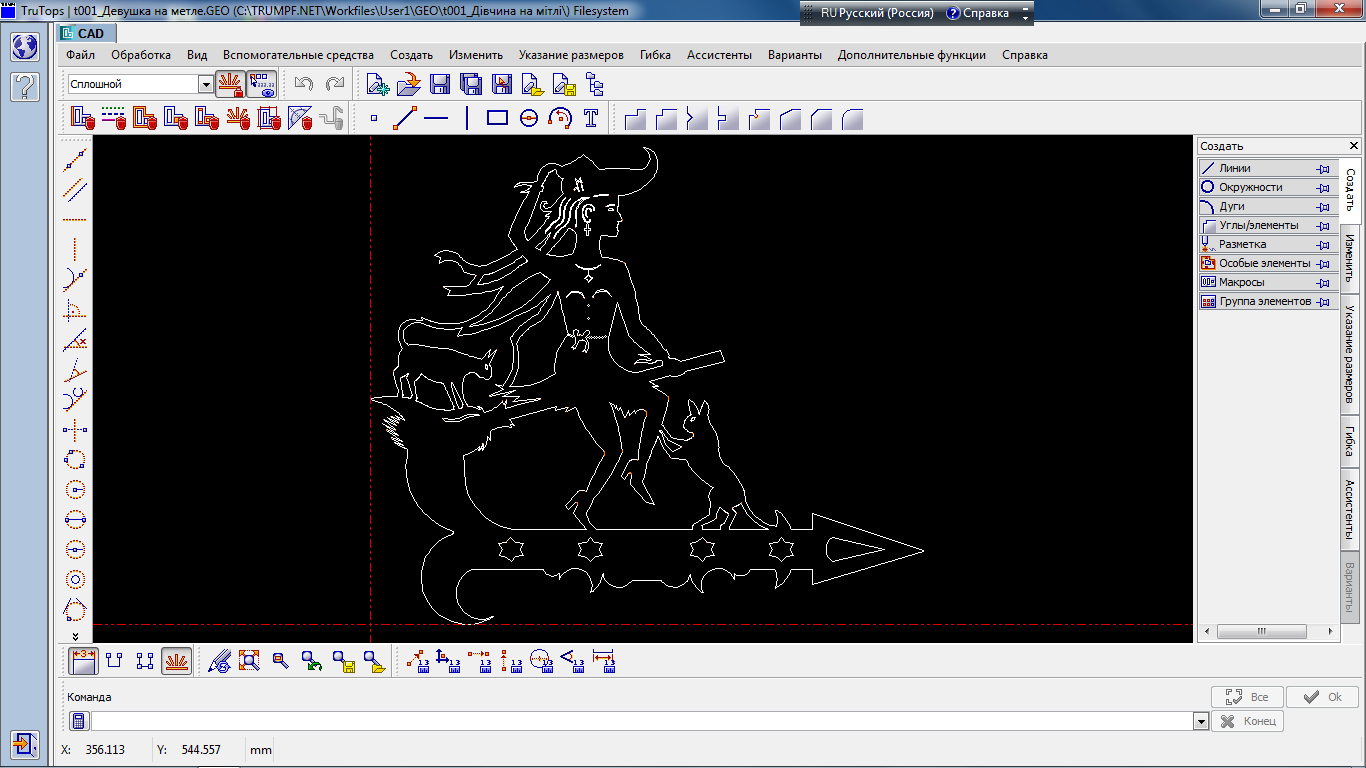
Task: Select the diagonal line drawing tool
Action: coord(405,118)
